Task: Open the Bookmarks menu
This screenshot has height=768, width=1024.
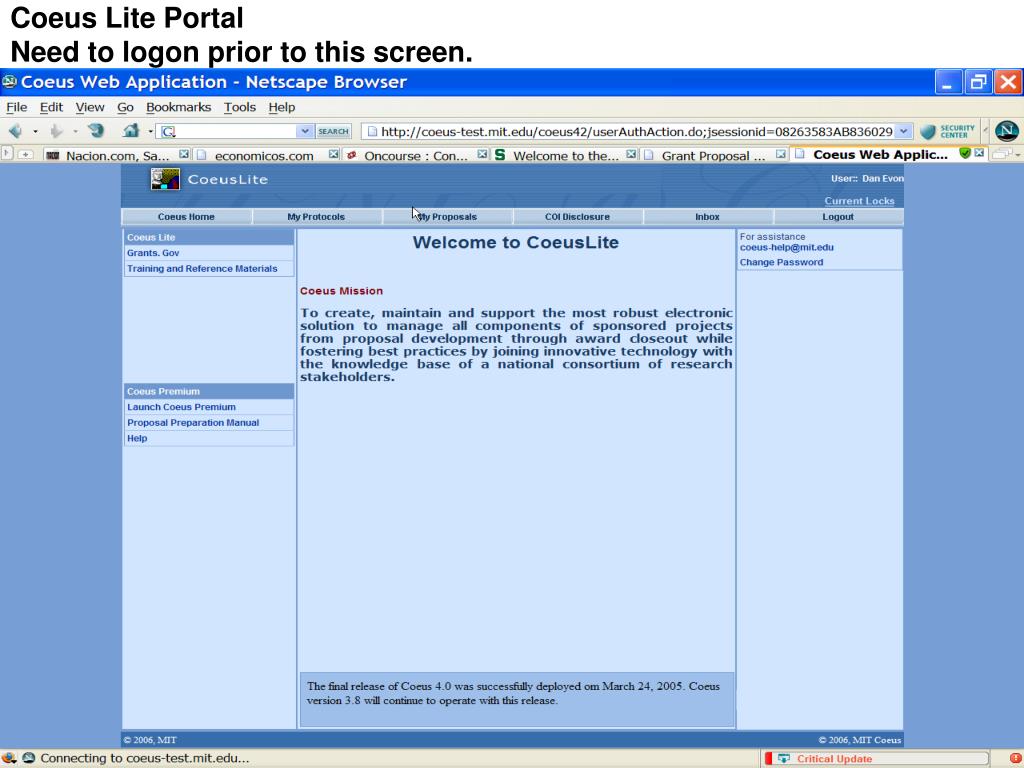Action: click(x=178, y=107)
